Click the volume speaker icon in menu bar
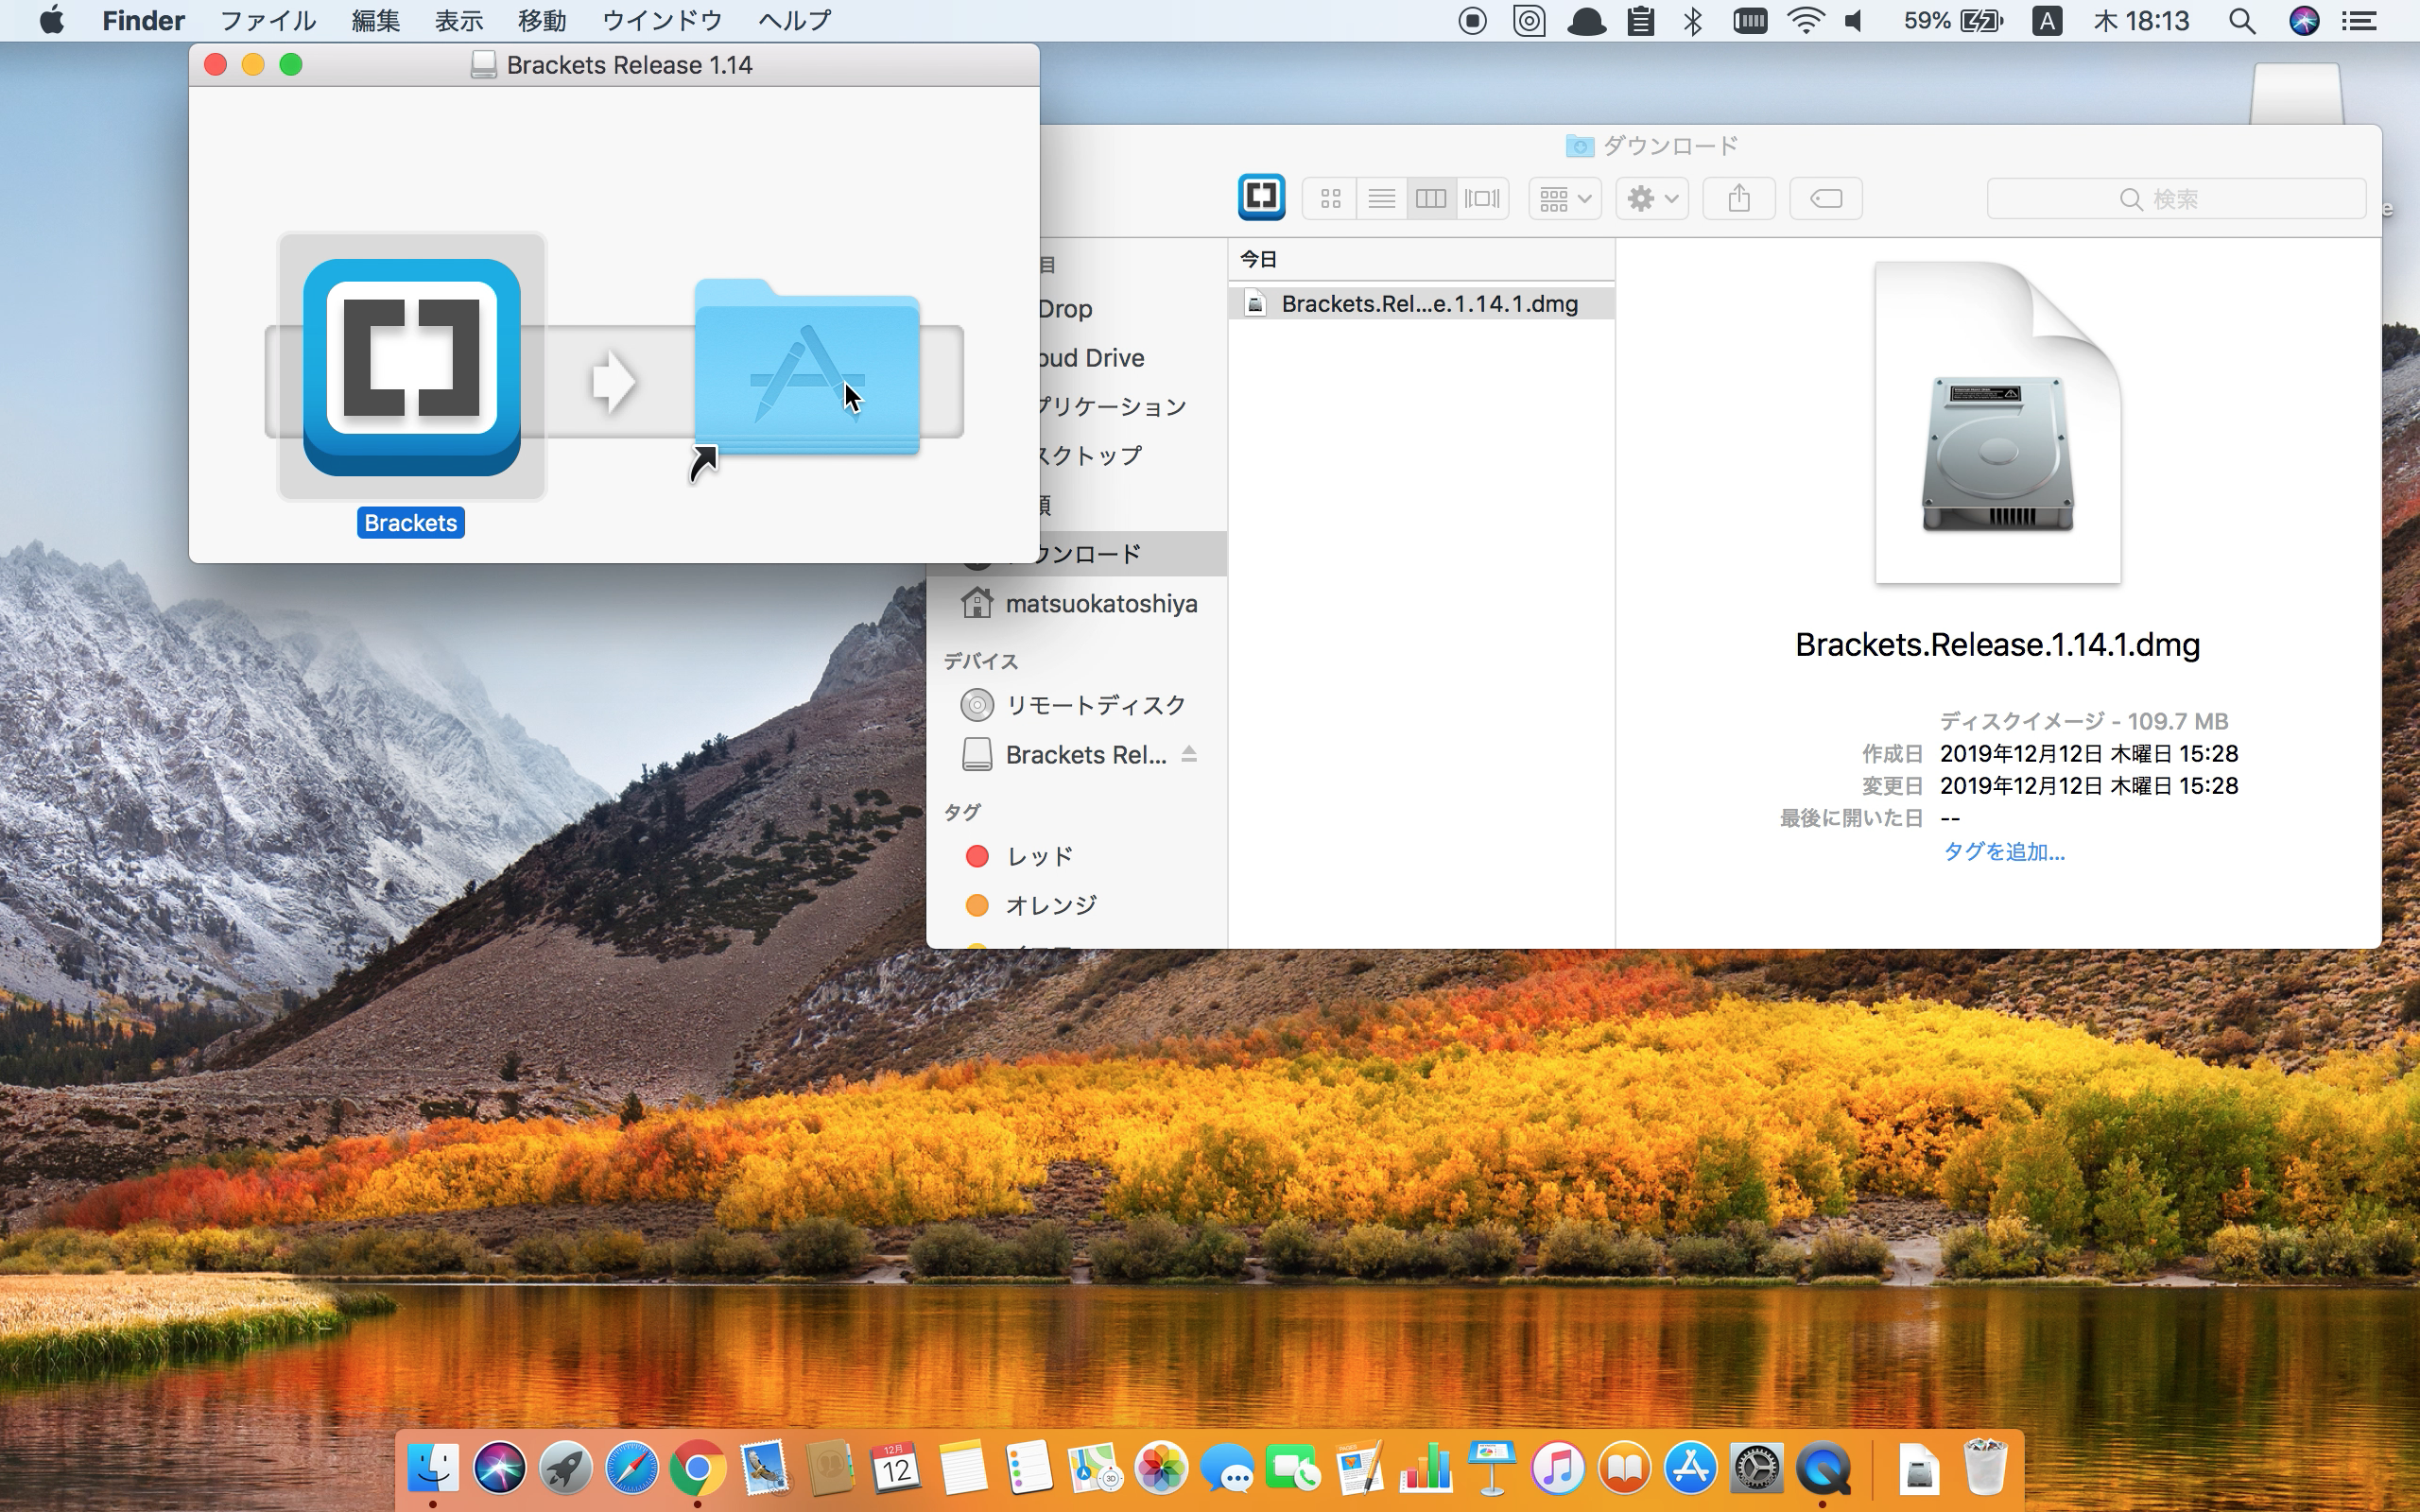The height and width of the screenshot is (1512, 2420). click(1855, 20)
